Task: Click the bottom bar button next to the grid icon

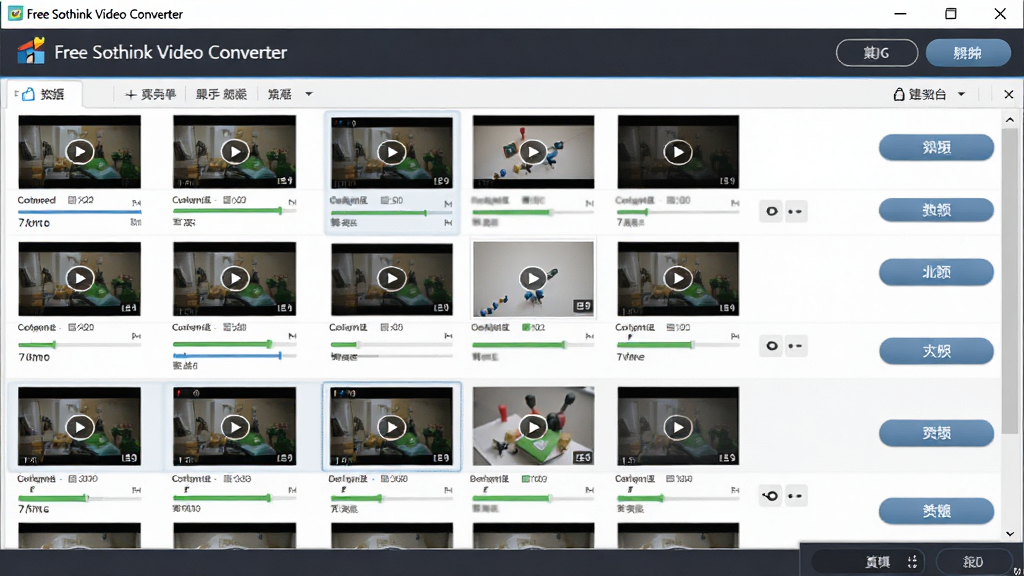Action: tap(868, 562)
